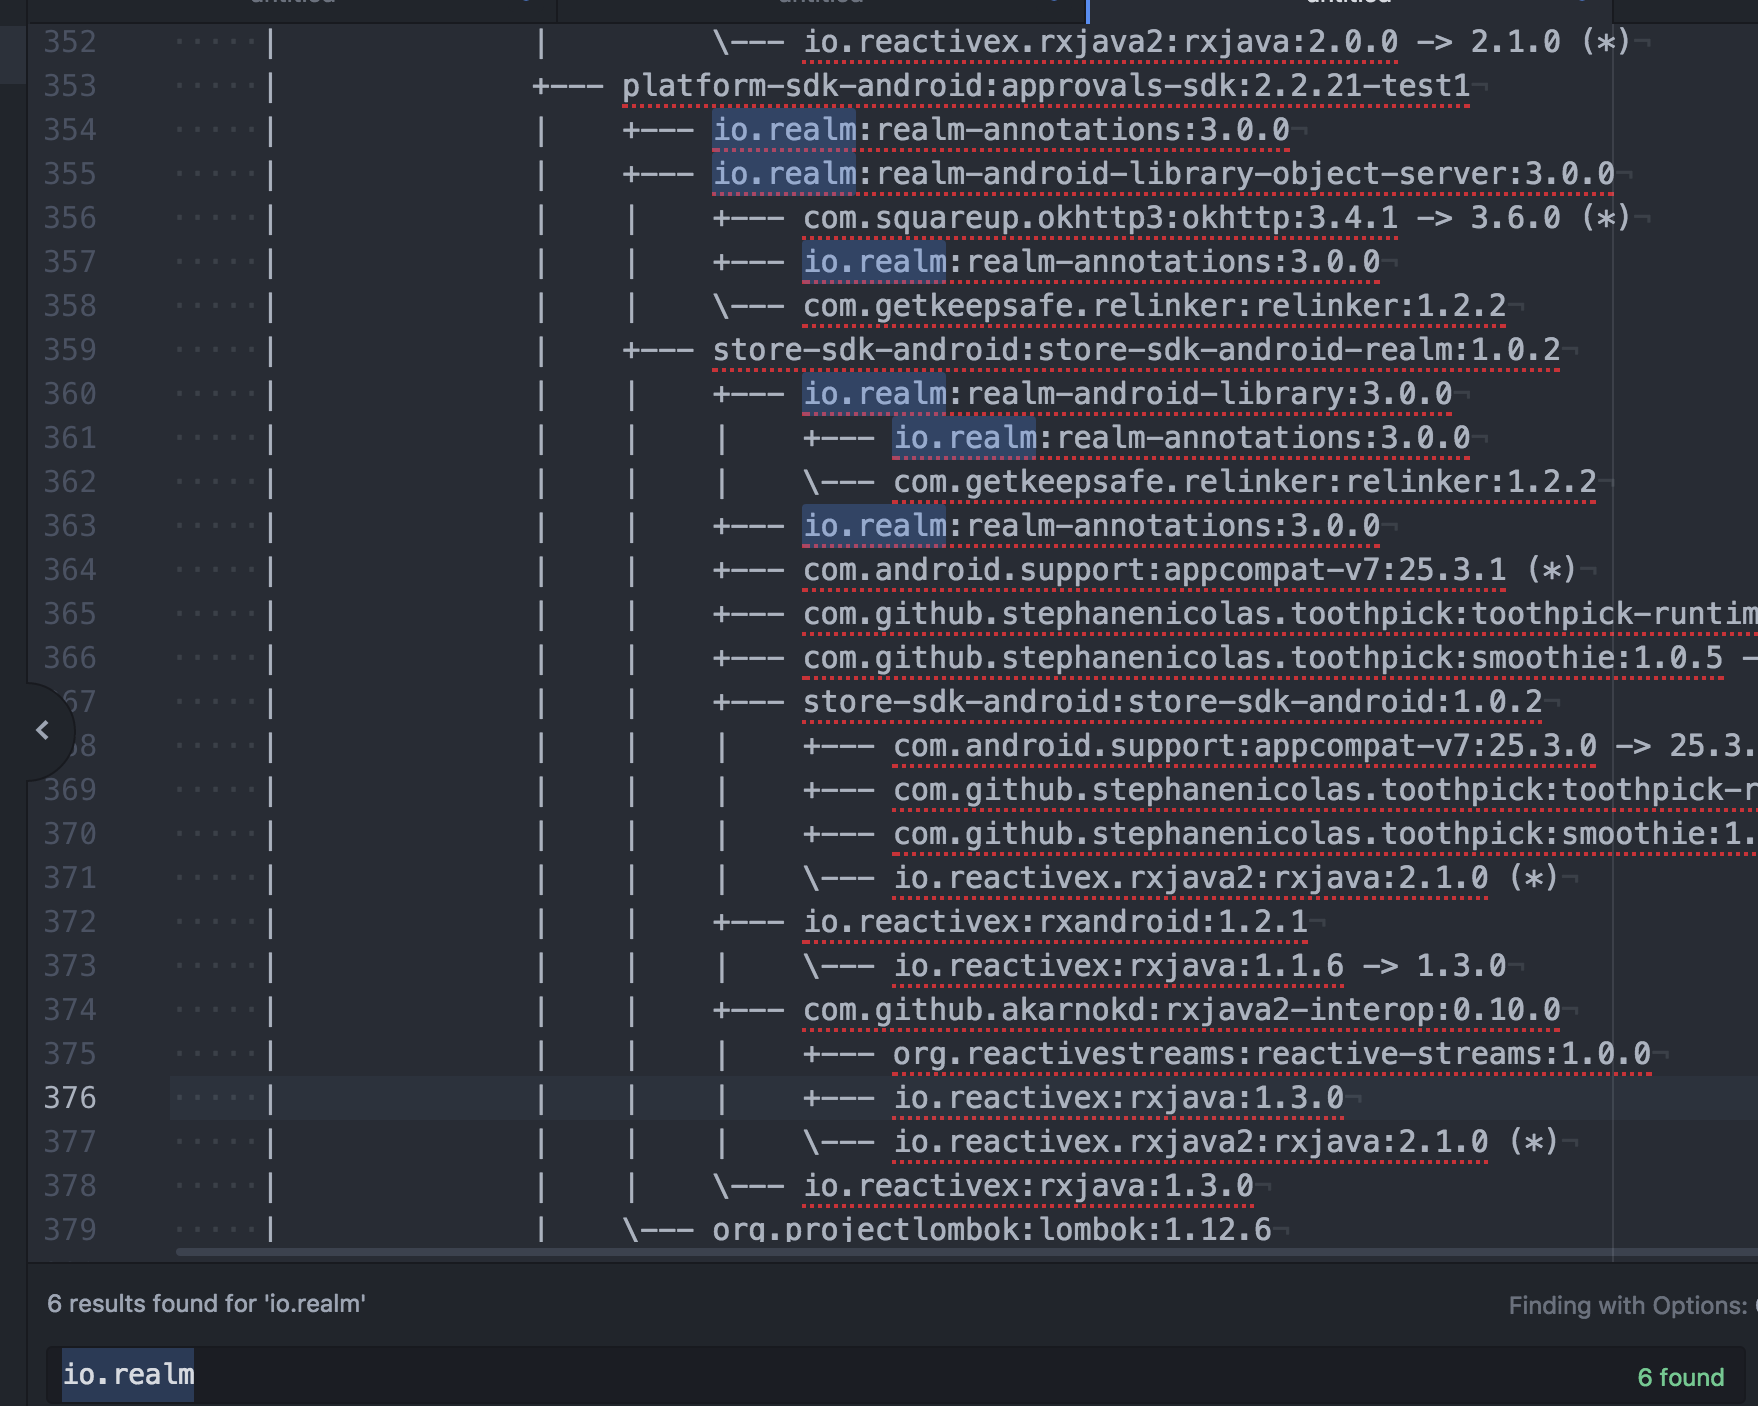The image size is (1758, 1406).
Task: Select the '6 results found for io.realm' text
Action: coord(206,1304)
